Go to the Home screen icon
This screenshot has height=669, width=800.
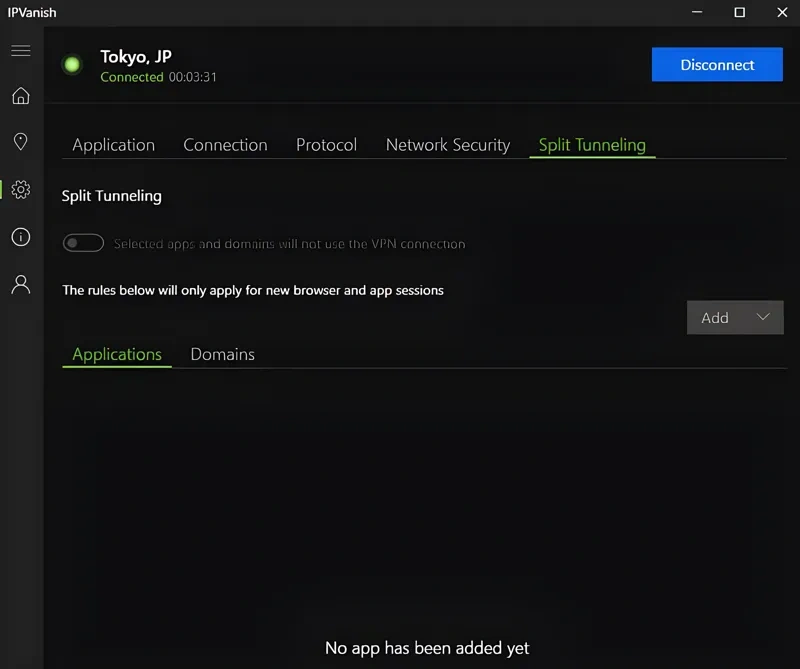tap(20, 96)
